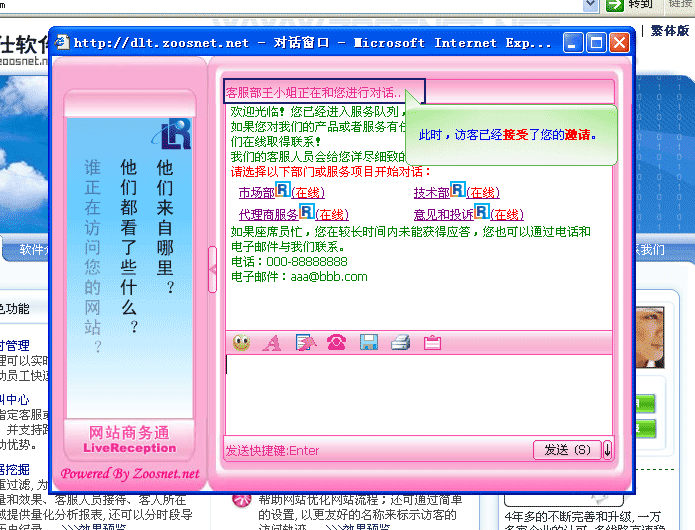Click the send file icon

305,343
